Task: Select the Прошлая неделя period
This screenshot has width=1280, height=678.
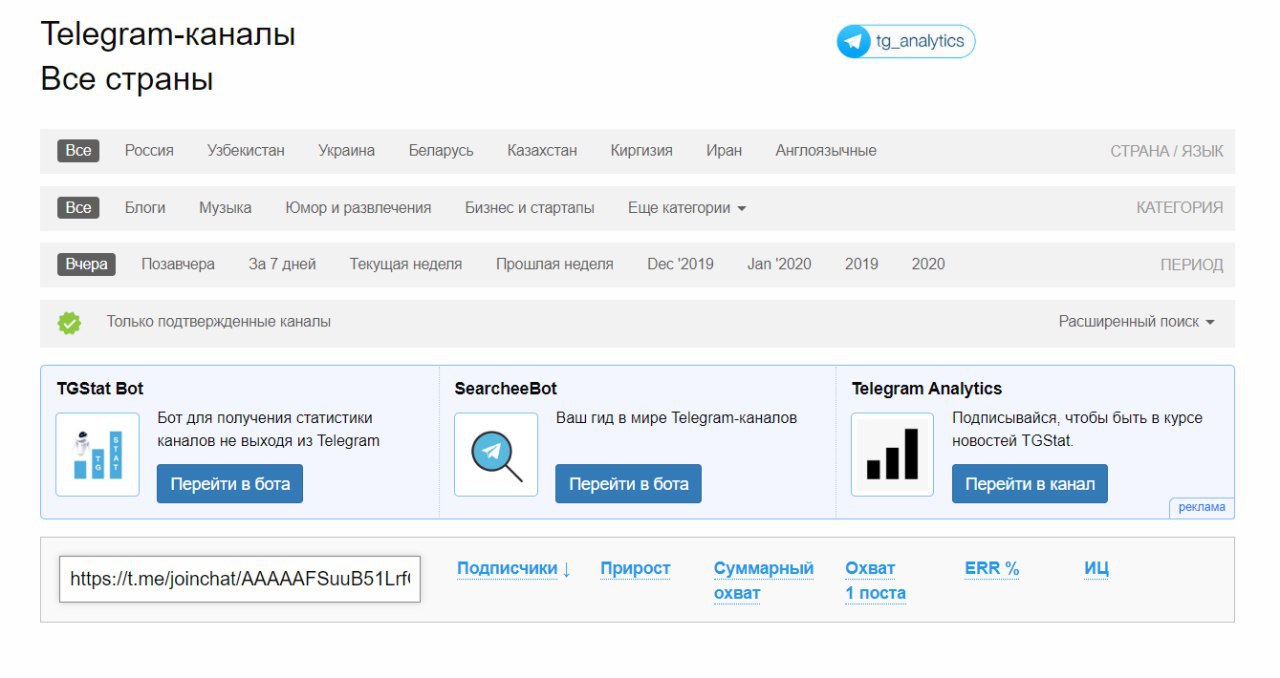Action: click(555, 264)
